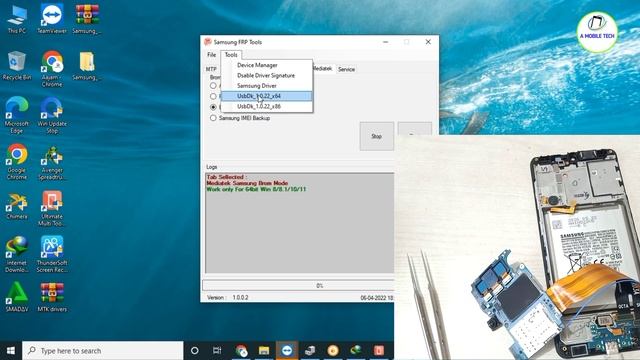The height and width of the screenshot is (360, 640).
Task: Choose UsbDk_1.0.22_x86 menu entry
Action: [267, 106]
